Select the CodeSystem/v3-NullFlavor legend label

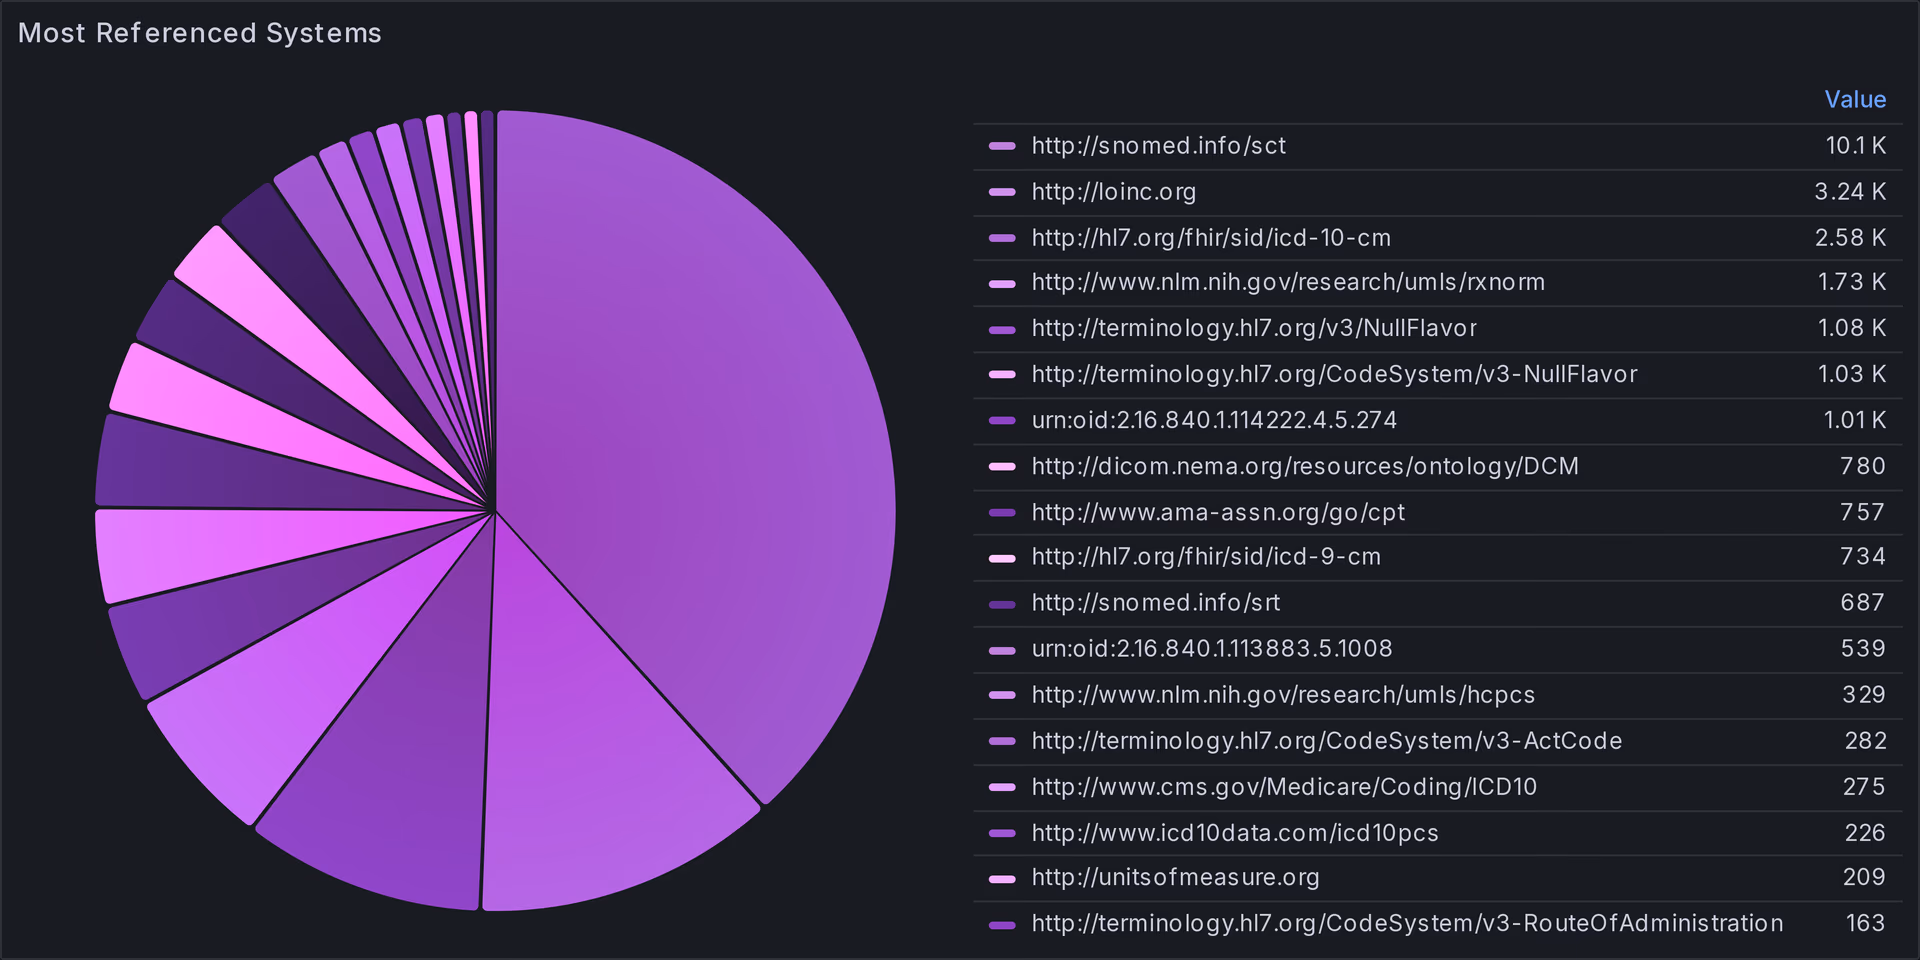1334,374
